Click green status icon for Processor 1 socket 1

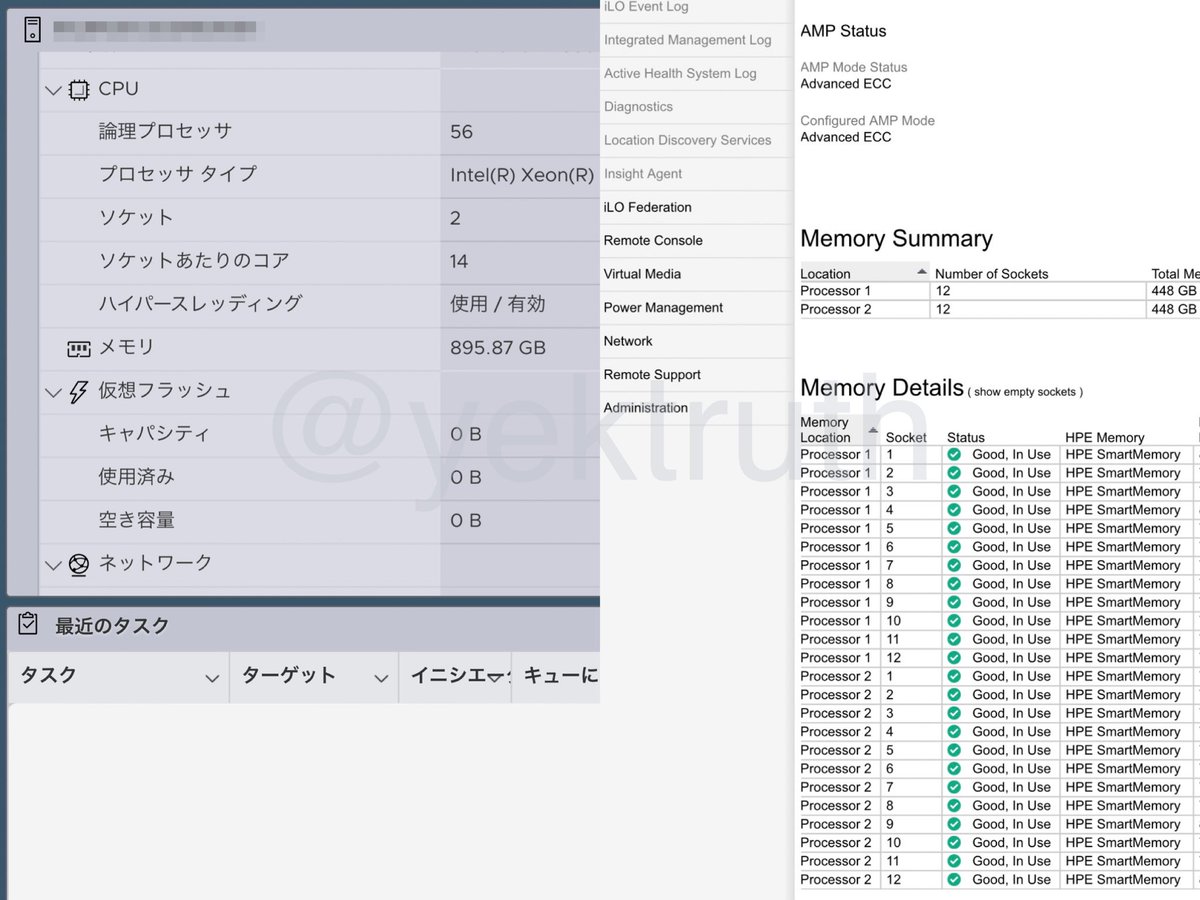click(x=954, y=454)
